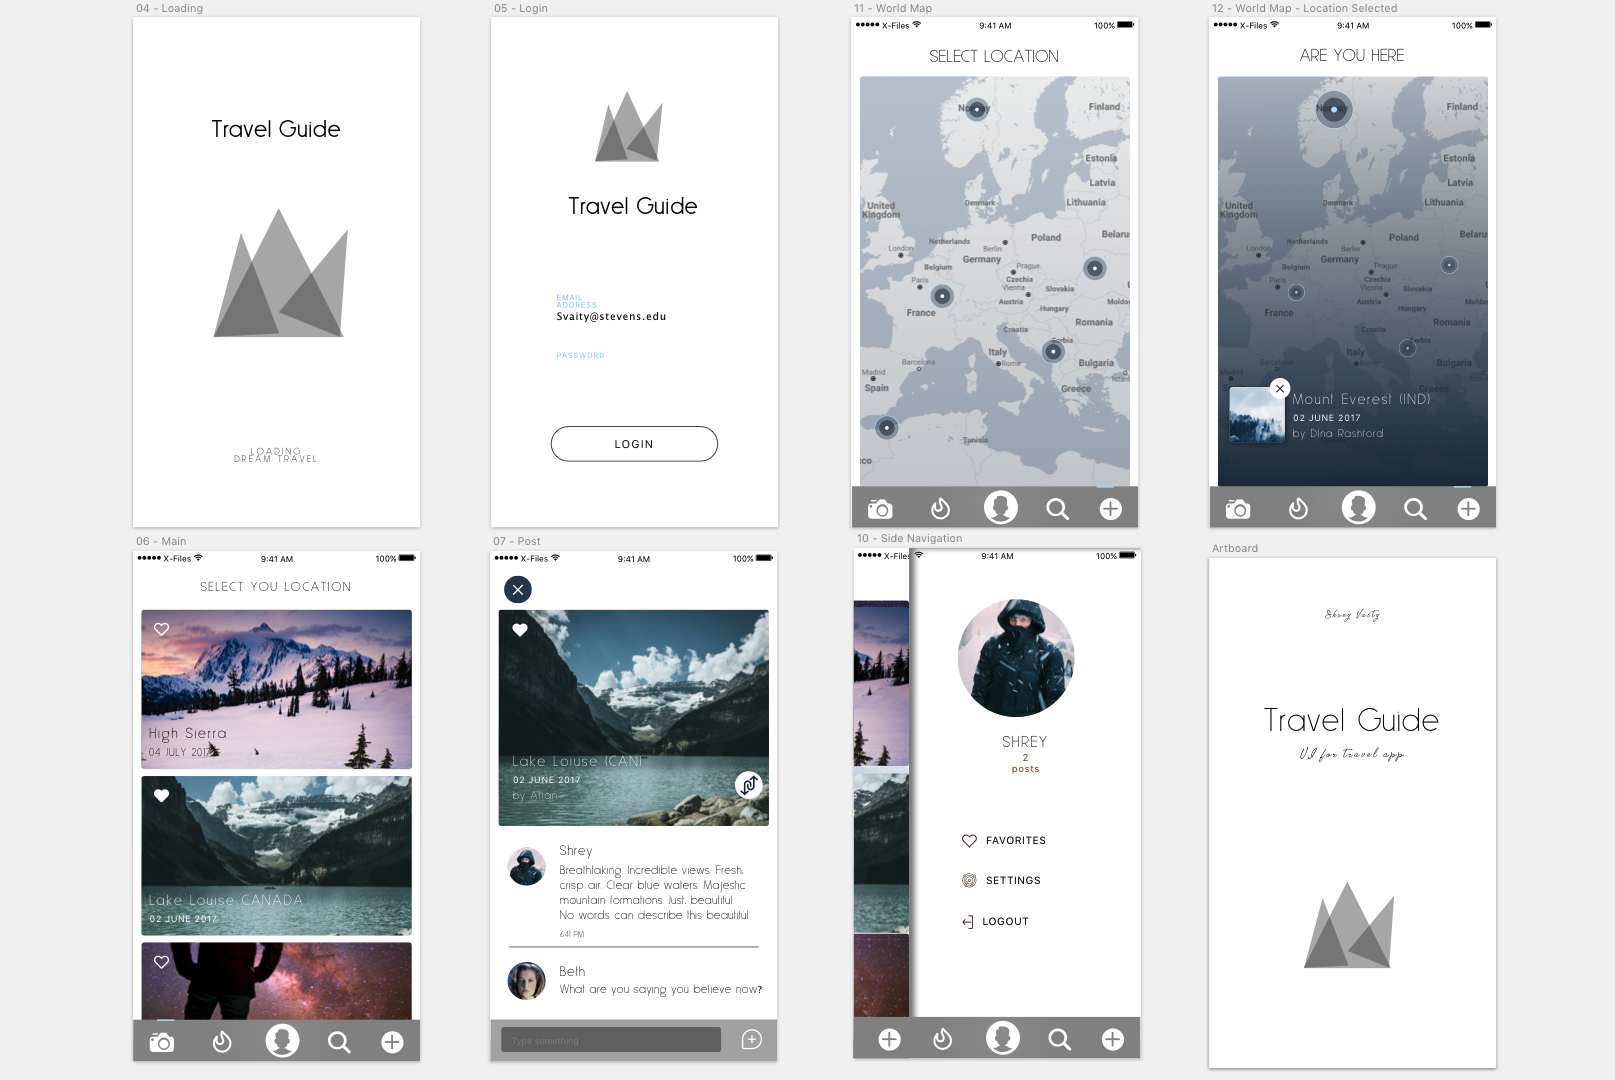Click Shrey's avatar in post comments
1615x1080 pixels.
pos(526,866)
